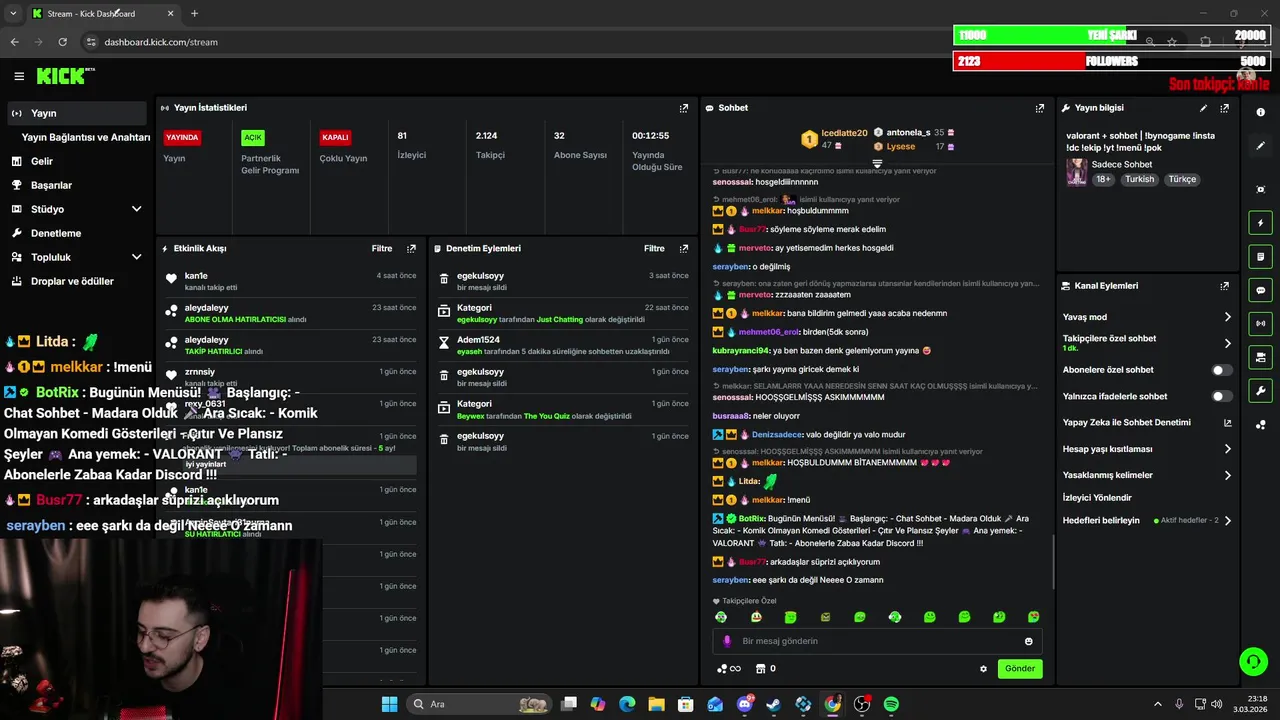Open Yavaş mod options arrow
1280x720 pixels.
[1227, 317]
